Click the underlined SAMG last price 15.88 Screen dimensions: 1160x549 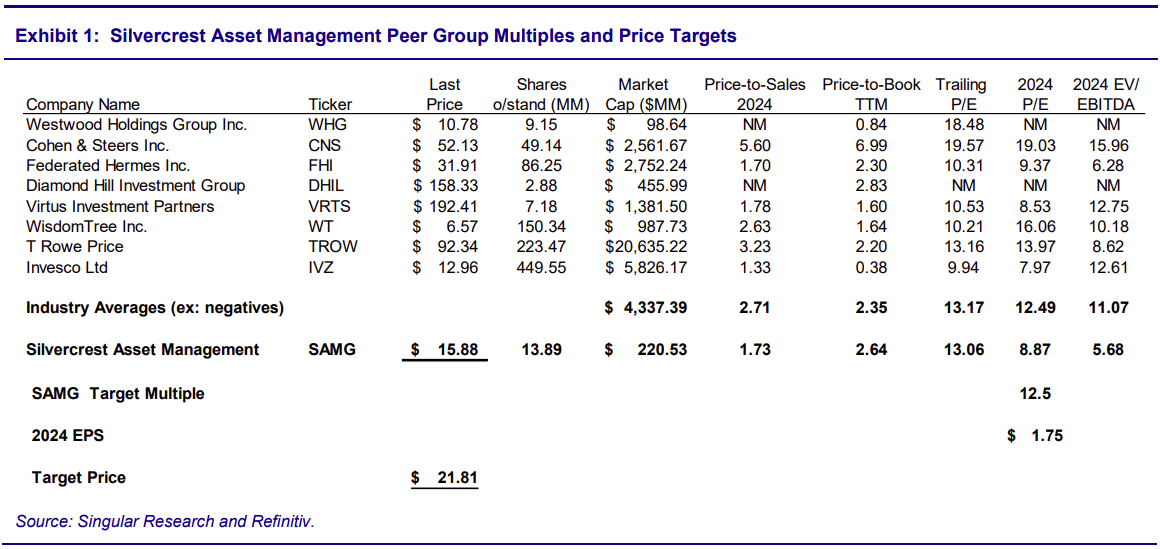point(444,349)
